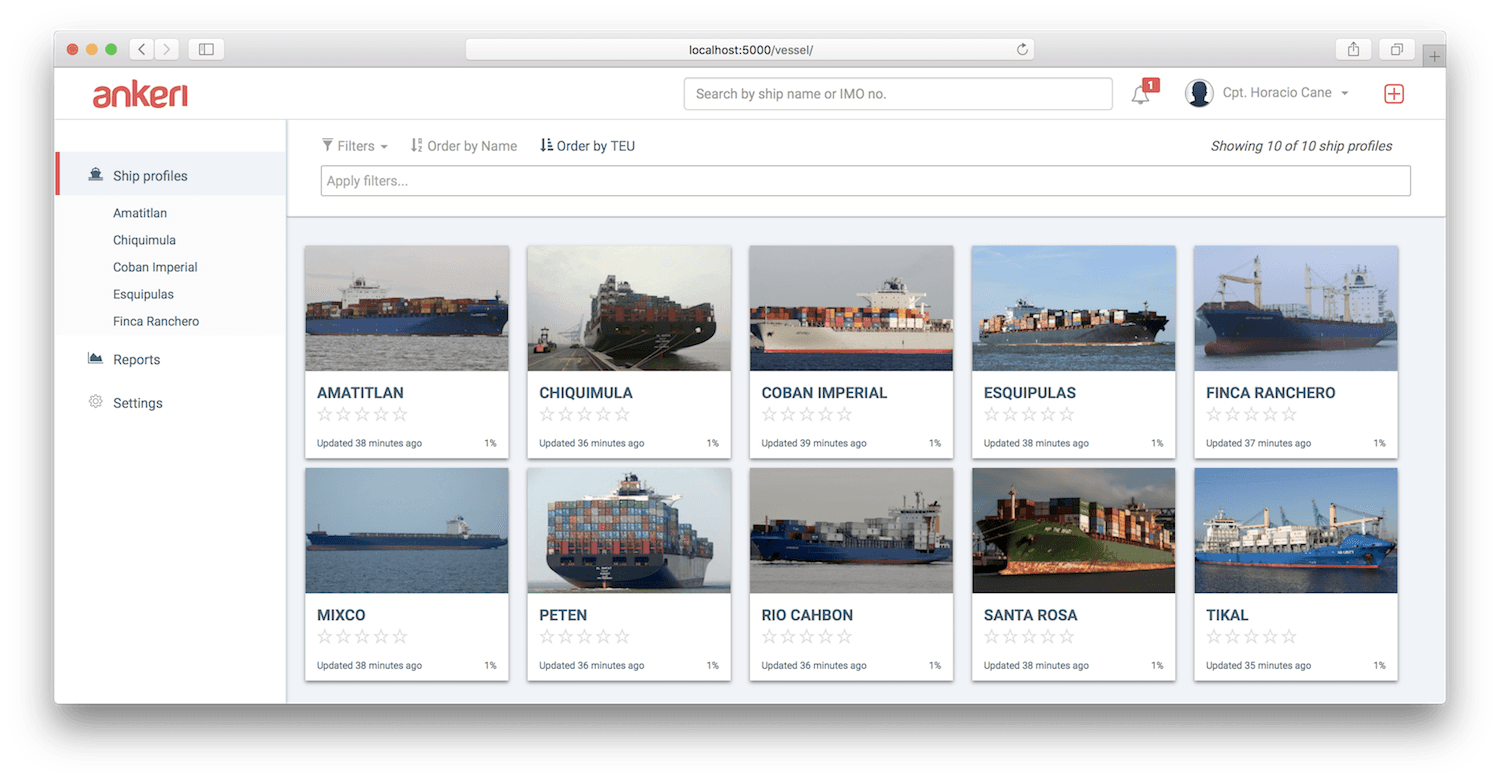The height and width of the screenshot is (781, 1500).
Task: Sort ships with Order by Name
Action: 464,146
